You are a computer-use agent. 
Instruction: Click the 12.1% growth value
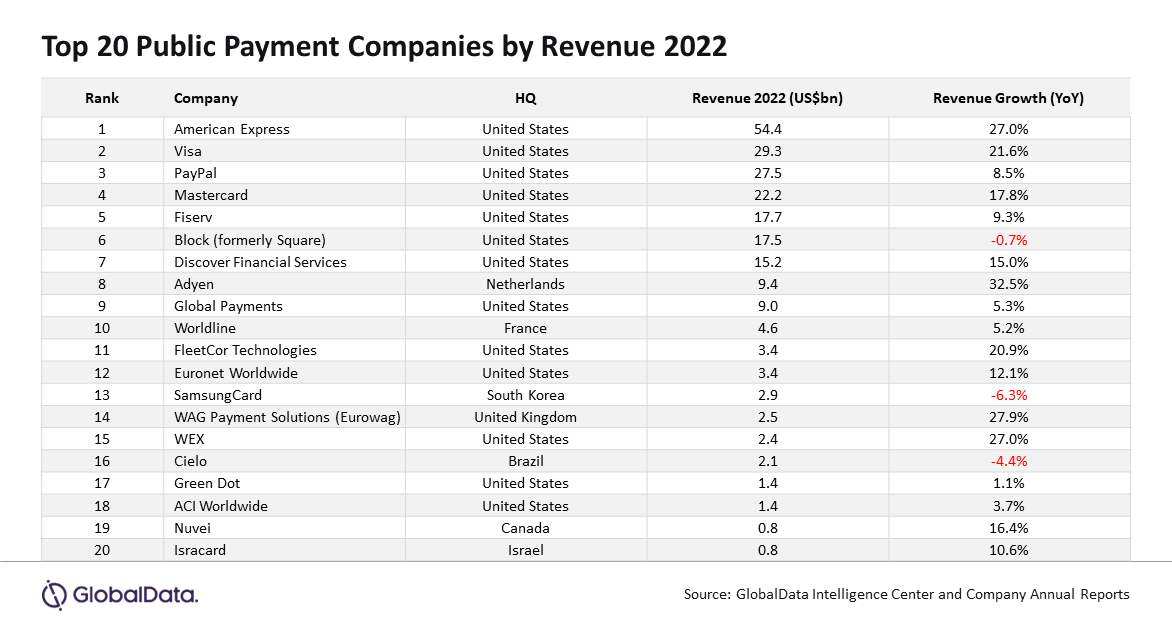tap(1009, 373)
